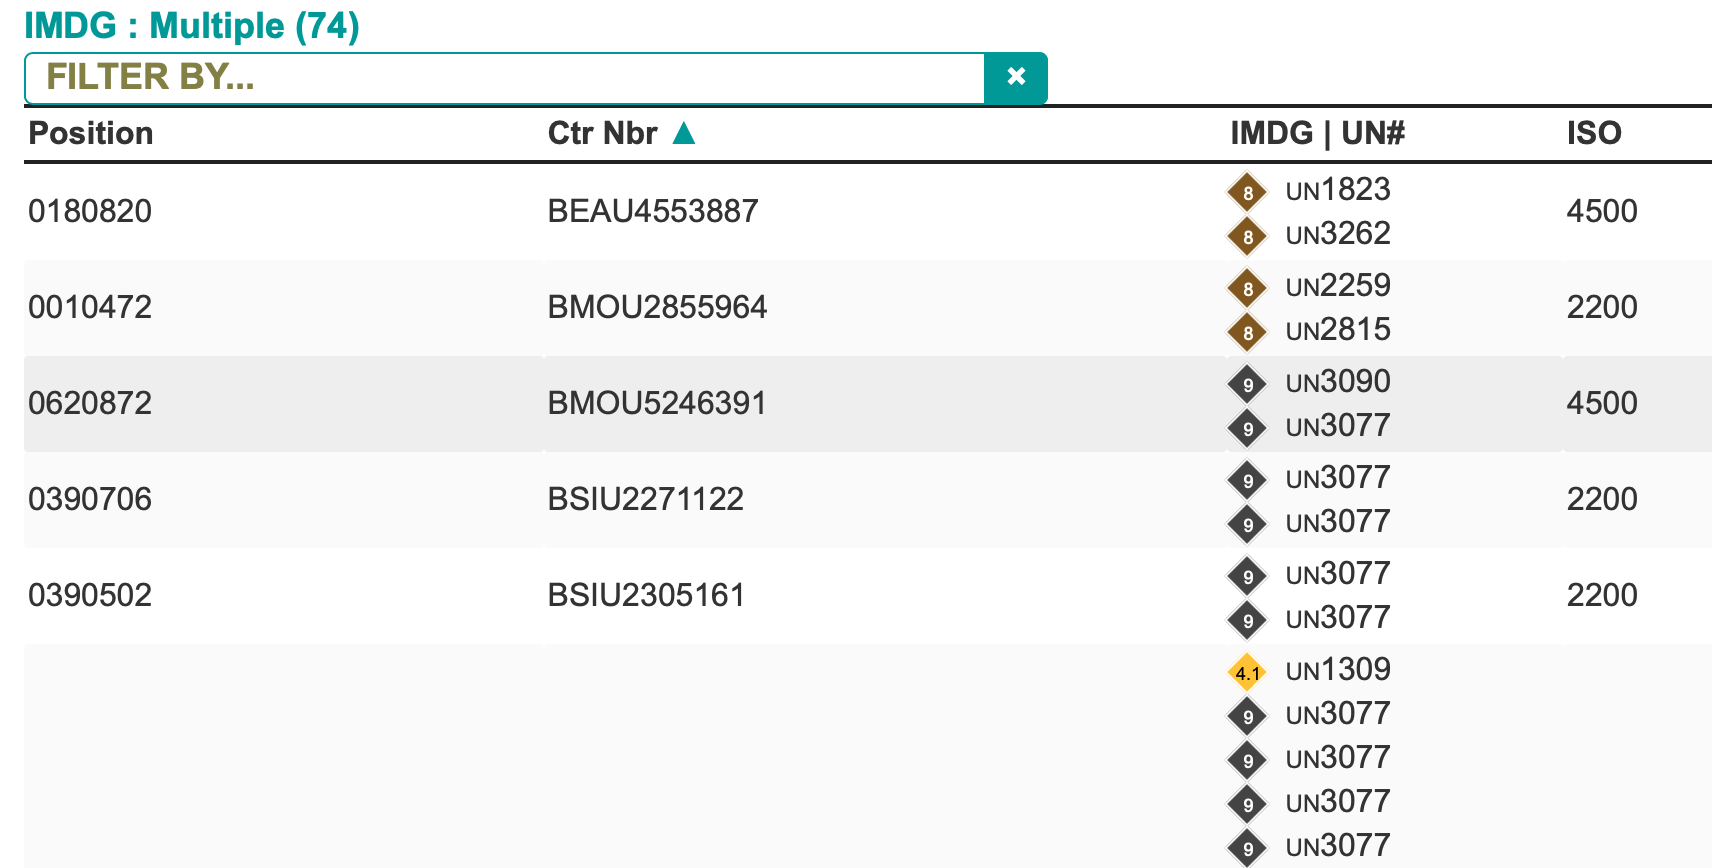Viewport: 1712px width, 868px height.
Task: Click the class 9 icon beside UN3090
Action: (1247, 384)
